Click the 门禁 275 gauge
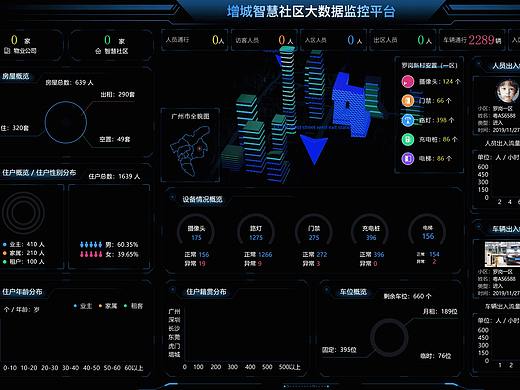This screenshot has height=390, width=520. [x=314, y=232]
